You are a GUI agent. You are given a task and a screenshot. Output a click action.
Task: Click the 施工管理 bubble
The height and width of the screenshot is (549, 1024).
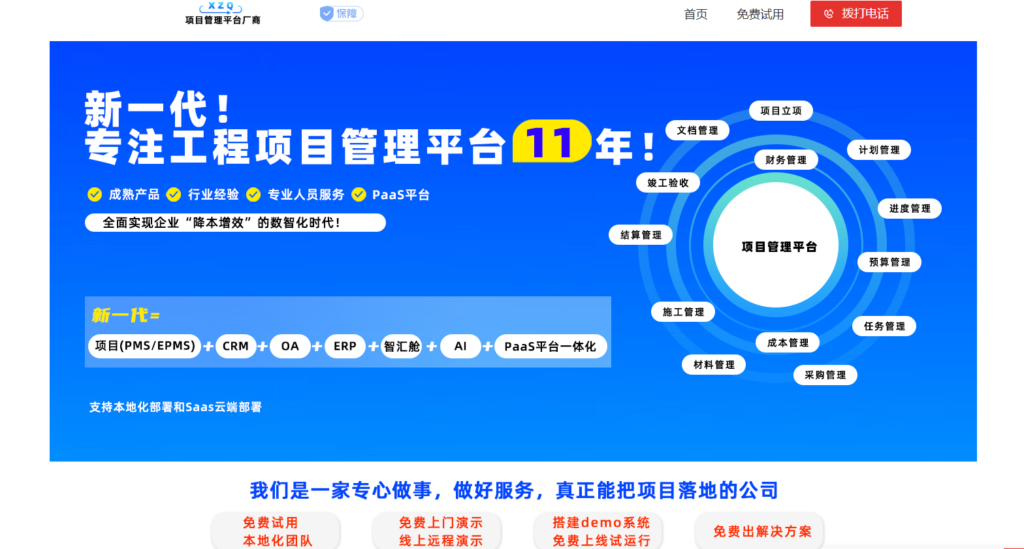point(683,312)
